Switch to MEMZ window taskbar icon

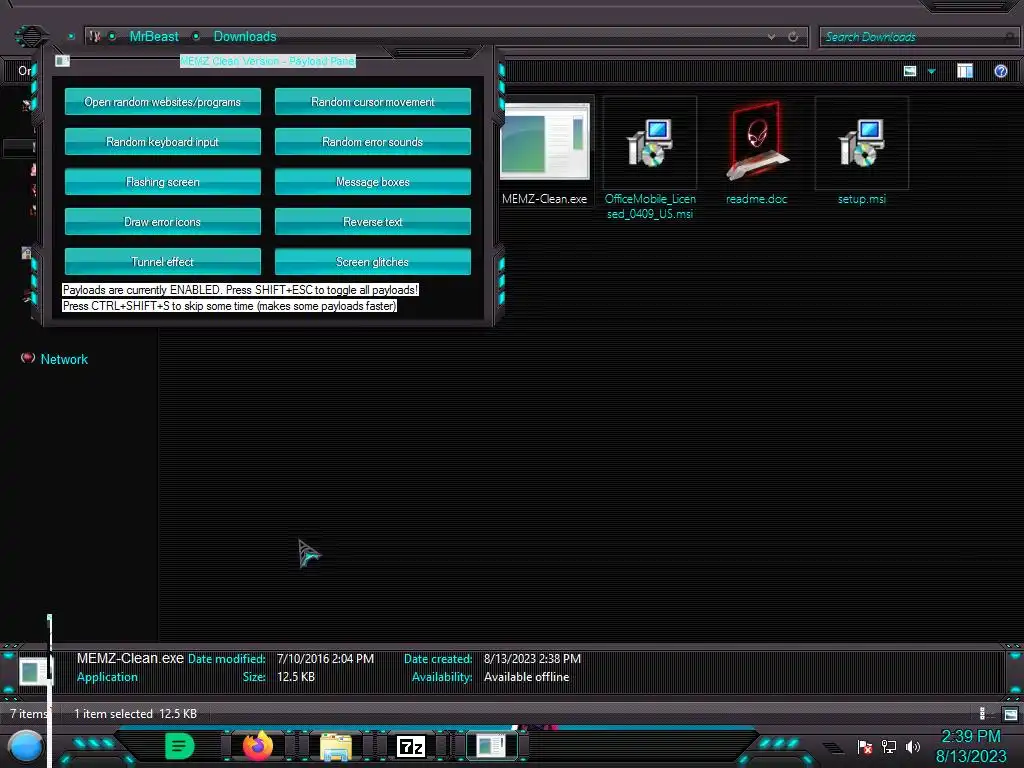click(490, 746)
